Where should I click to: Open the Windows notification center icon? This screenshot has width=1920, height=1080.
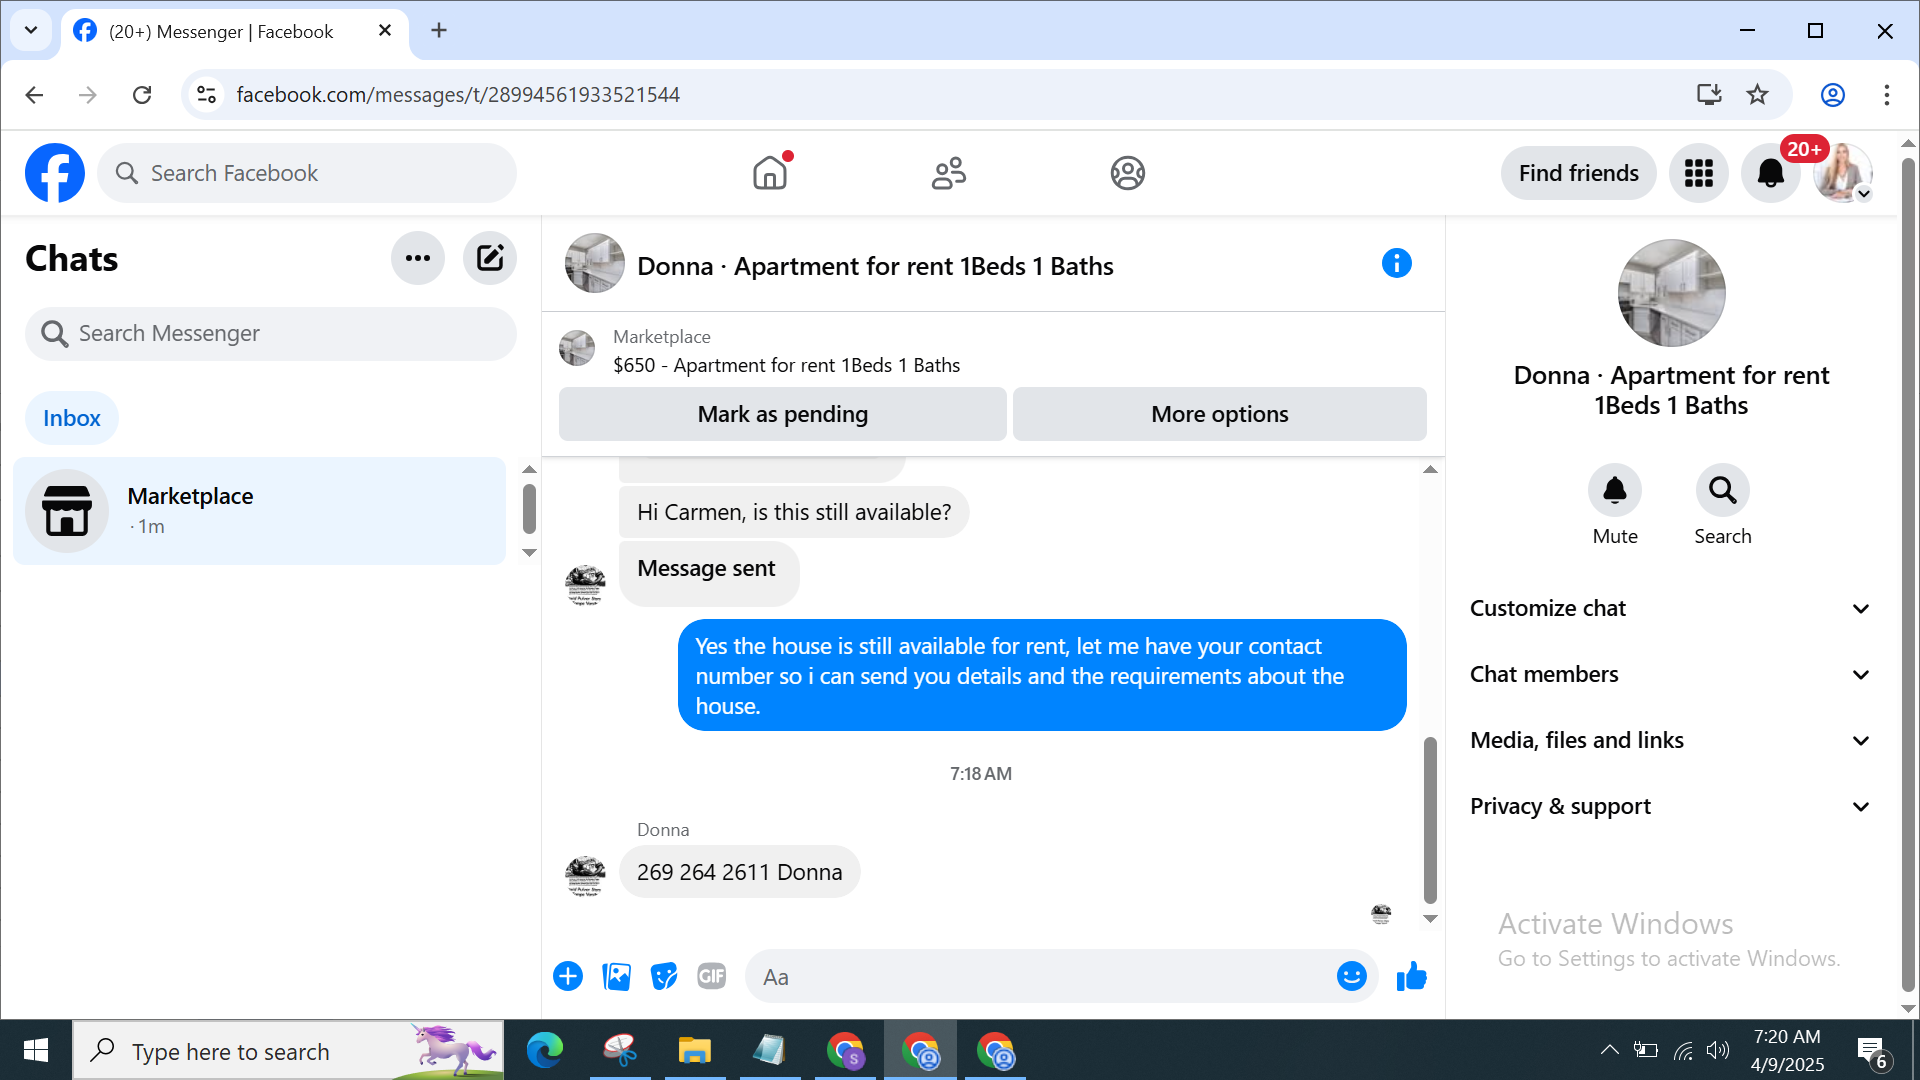(1872, 1052)
